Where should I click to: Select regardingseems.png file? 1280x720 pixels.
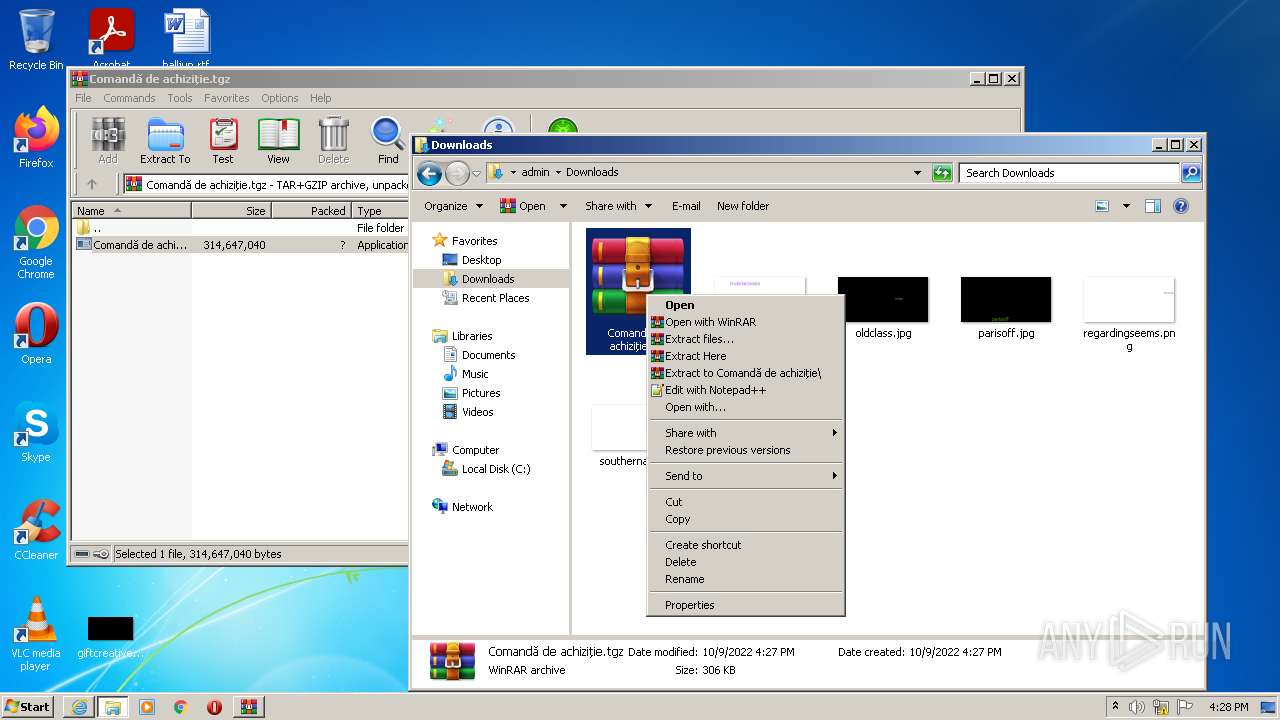pos(1129,313)
